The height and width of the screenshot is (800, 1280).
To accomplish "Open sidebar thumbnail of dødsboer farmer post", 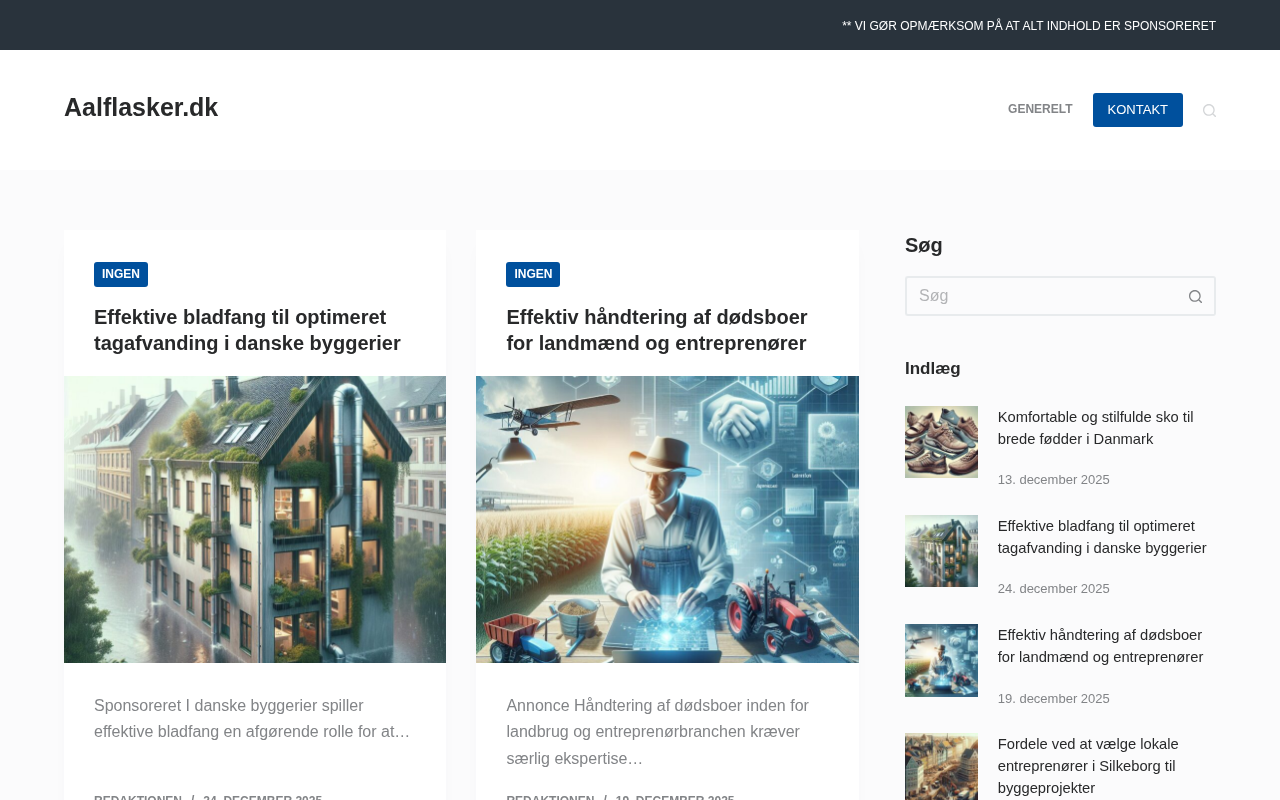I will coord(941,660).
